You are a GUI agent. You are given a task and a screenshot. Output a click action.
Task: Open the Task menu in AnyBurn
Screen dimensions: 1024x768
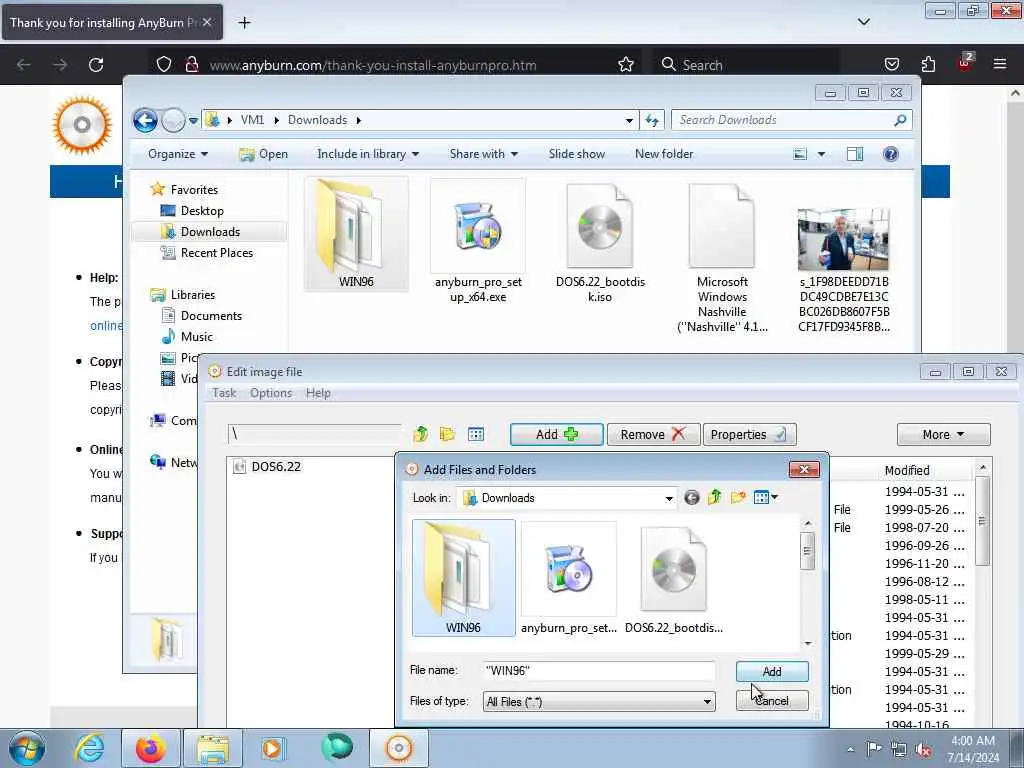pos(224,393)
